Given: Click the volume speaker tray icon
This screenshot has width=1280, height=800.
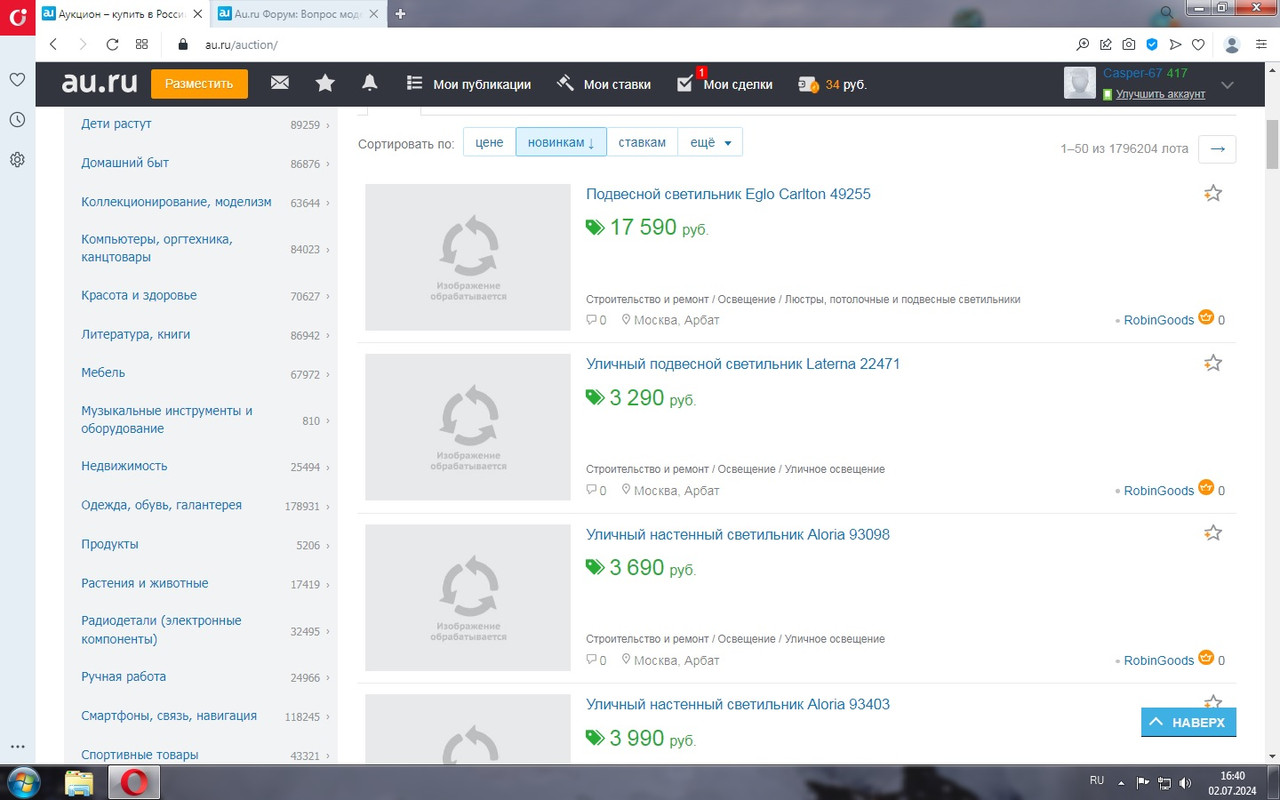Looking at the screenshot, I should pyautogui.click(x=1185, y=782).
